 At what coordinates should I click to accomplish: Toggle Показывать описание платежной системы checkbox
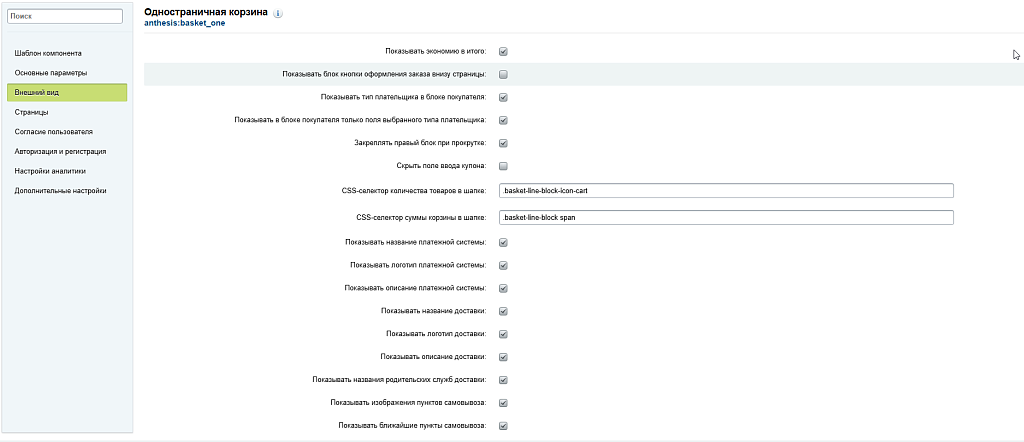click(x=504, y=288)
